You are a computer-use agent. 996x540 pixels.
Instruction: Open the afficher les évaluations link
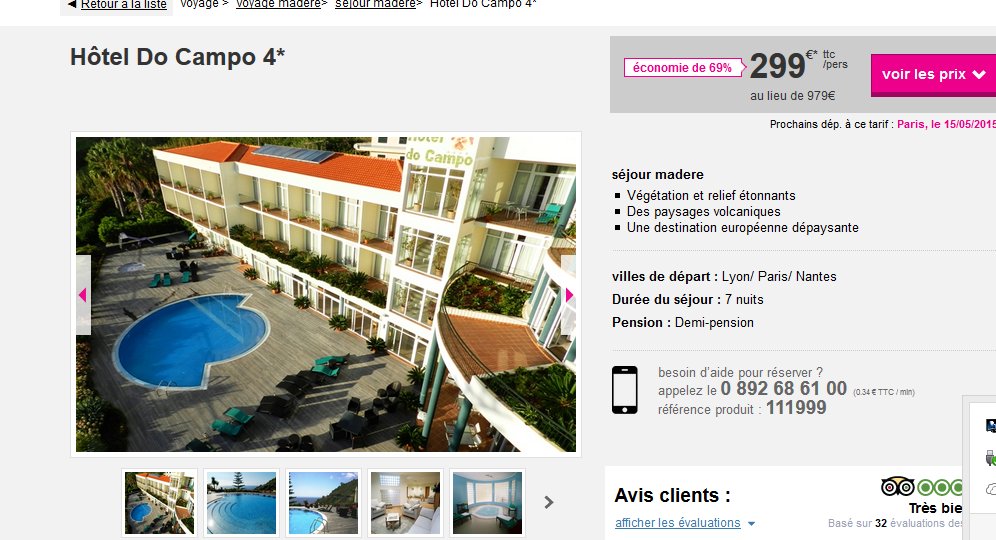[x=678, y=523]
